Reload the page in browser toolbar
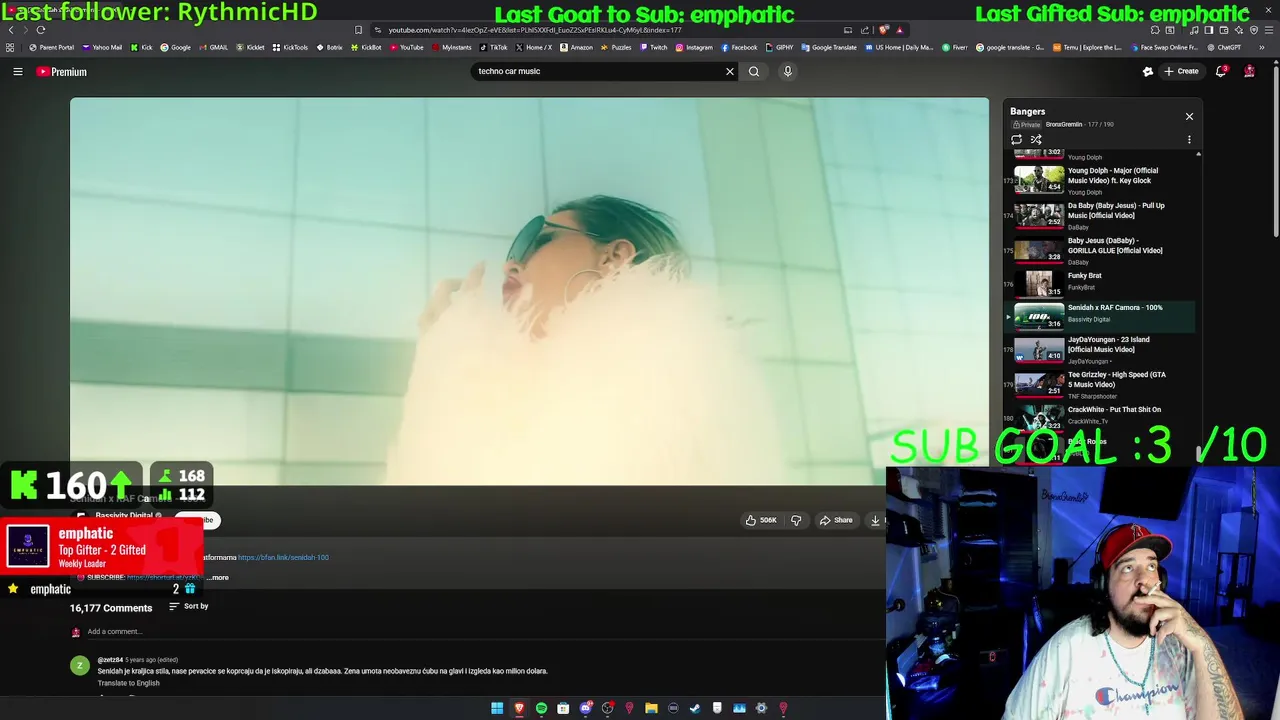Image resolution: width=1280 pixels, height=720 pixels. click(41, 30)
